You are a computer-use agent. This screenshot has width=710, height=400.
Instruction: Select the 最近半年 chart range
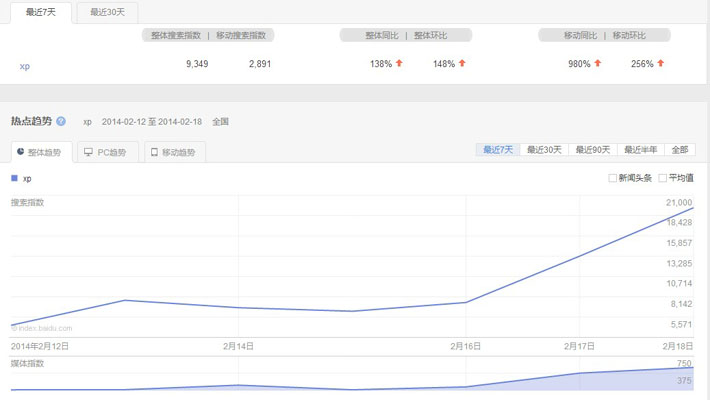640,150
